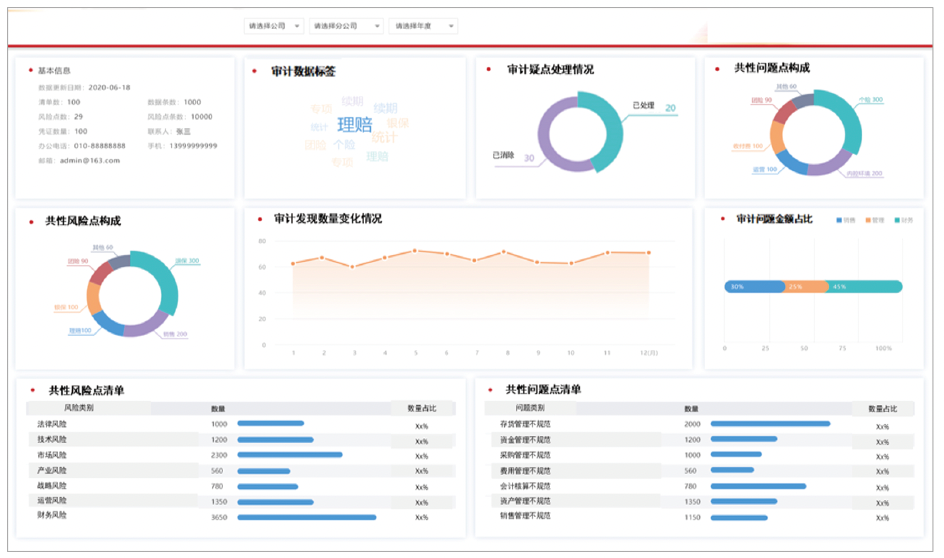Select the 法律风险 row label

(52, 424)
